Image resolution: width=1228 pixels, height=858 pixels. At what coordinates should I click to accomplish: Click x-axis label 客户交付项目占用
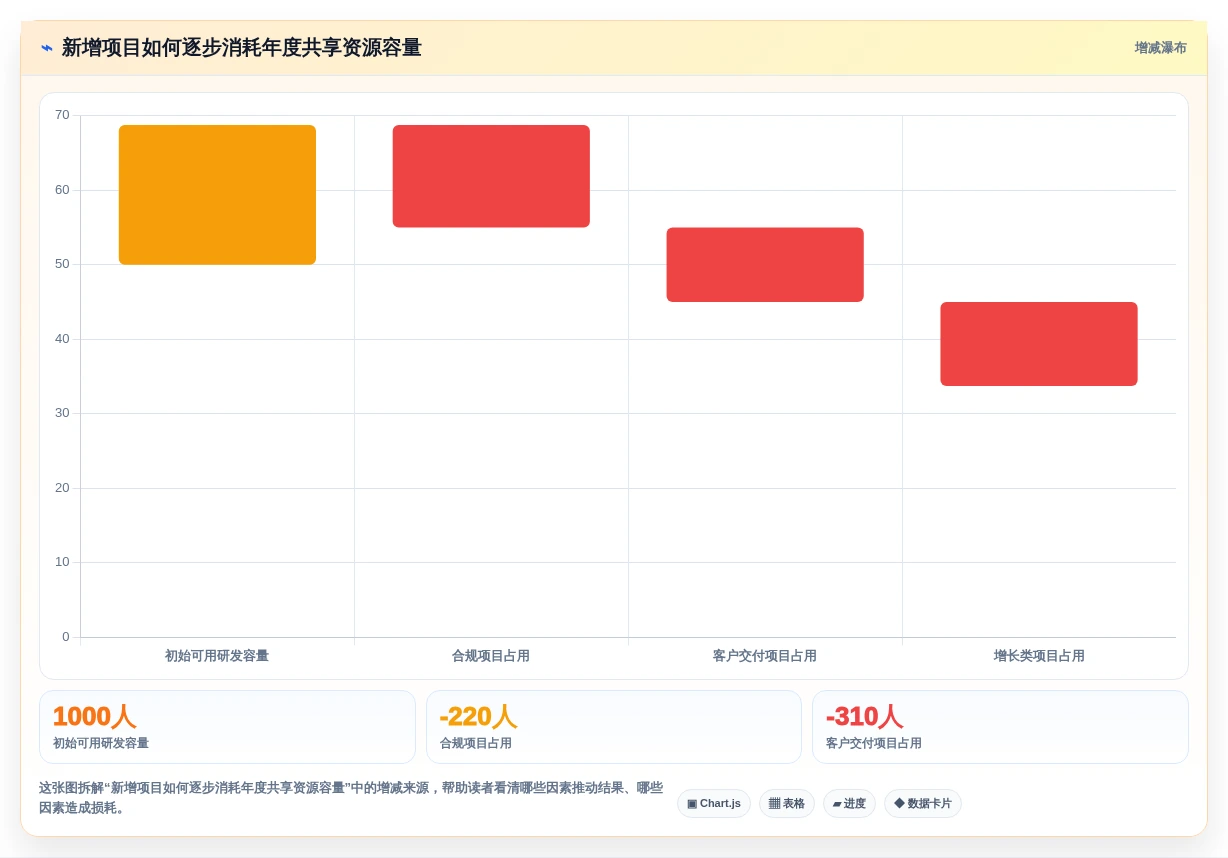(765, 656)
